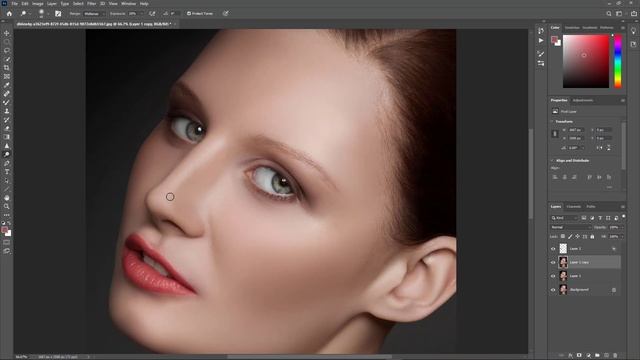The image size is (640, 360).
Task: Select the Clone Stamp tool
Action: [7, 111]
